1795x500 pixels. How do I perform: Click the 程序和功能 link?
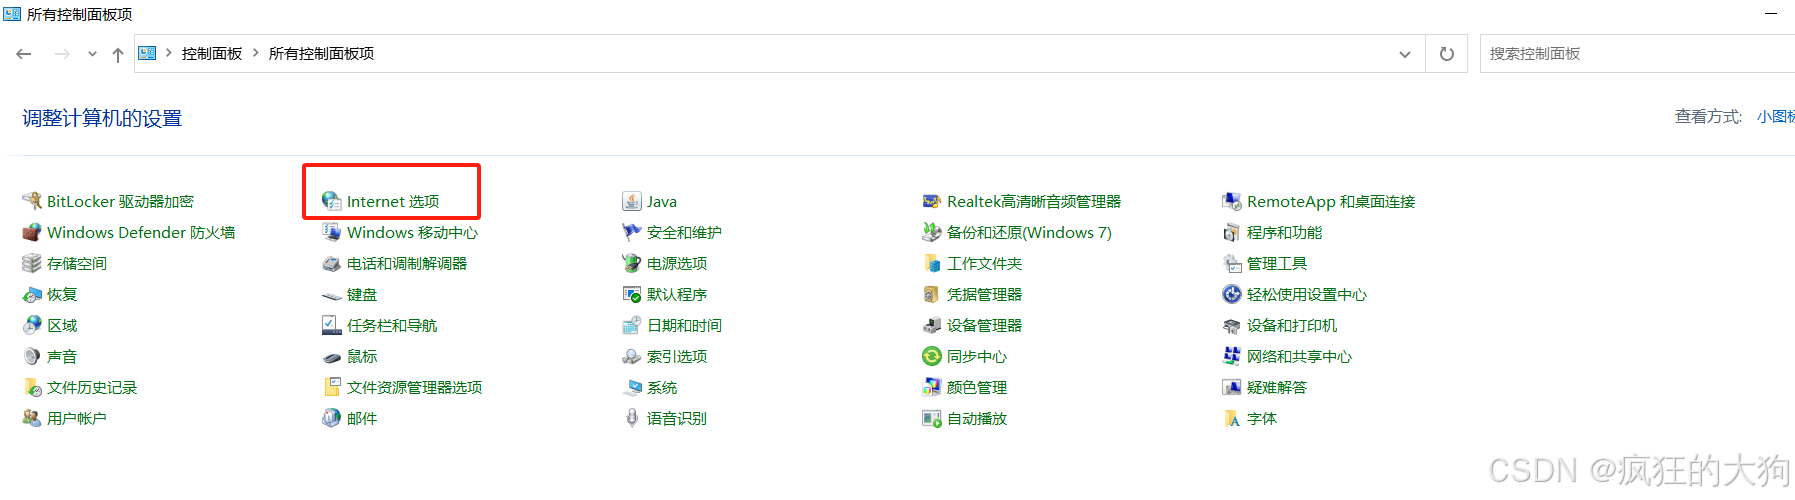pyautogui.click(x=1284, y=232)
